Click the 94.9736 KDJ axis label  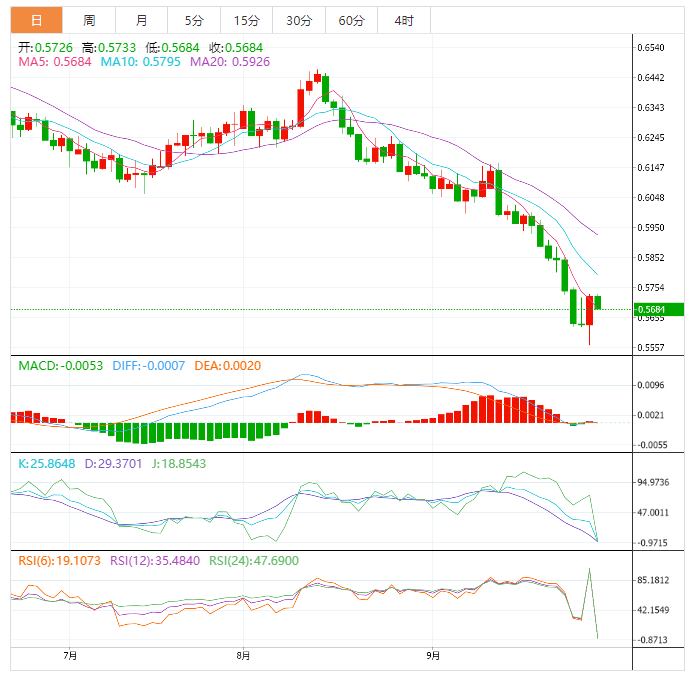[x=653, y=483]
